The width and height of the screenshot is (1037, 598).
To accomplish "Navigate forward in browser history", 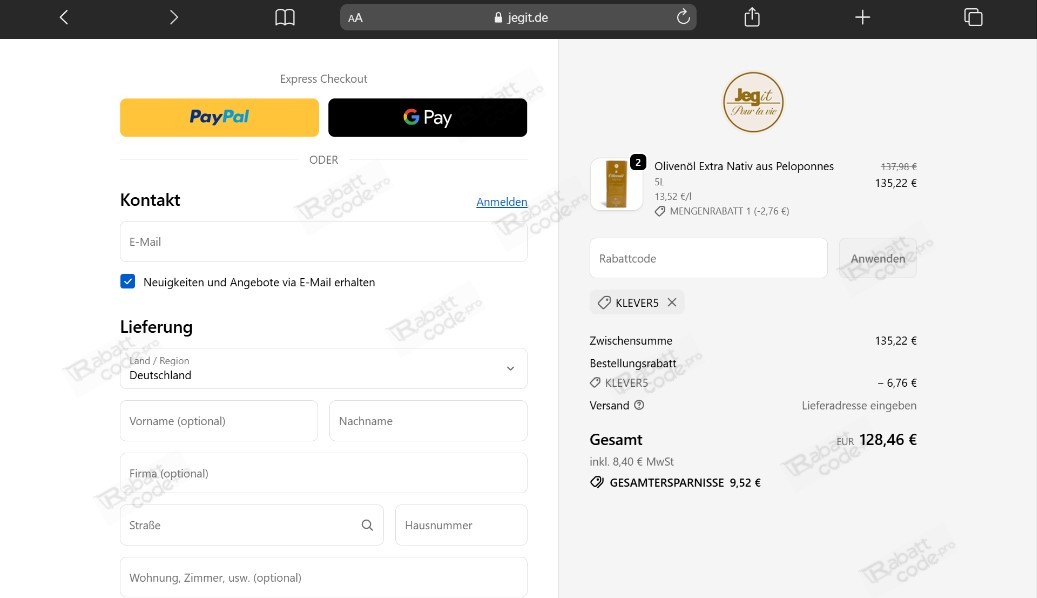I will click(x=173, y=17).
